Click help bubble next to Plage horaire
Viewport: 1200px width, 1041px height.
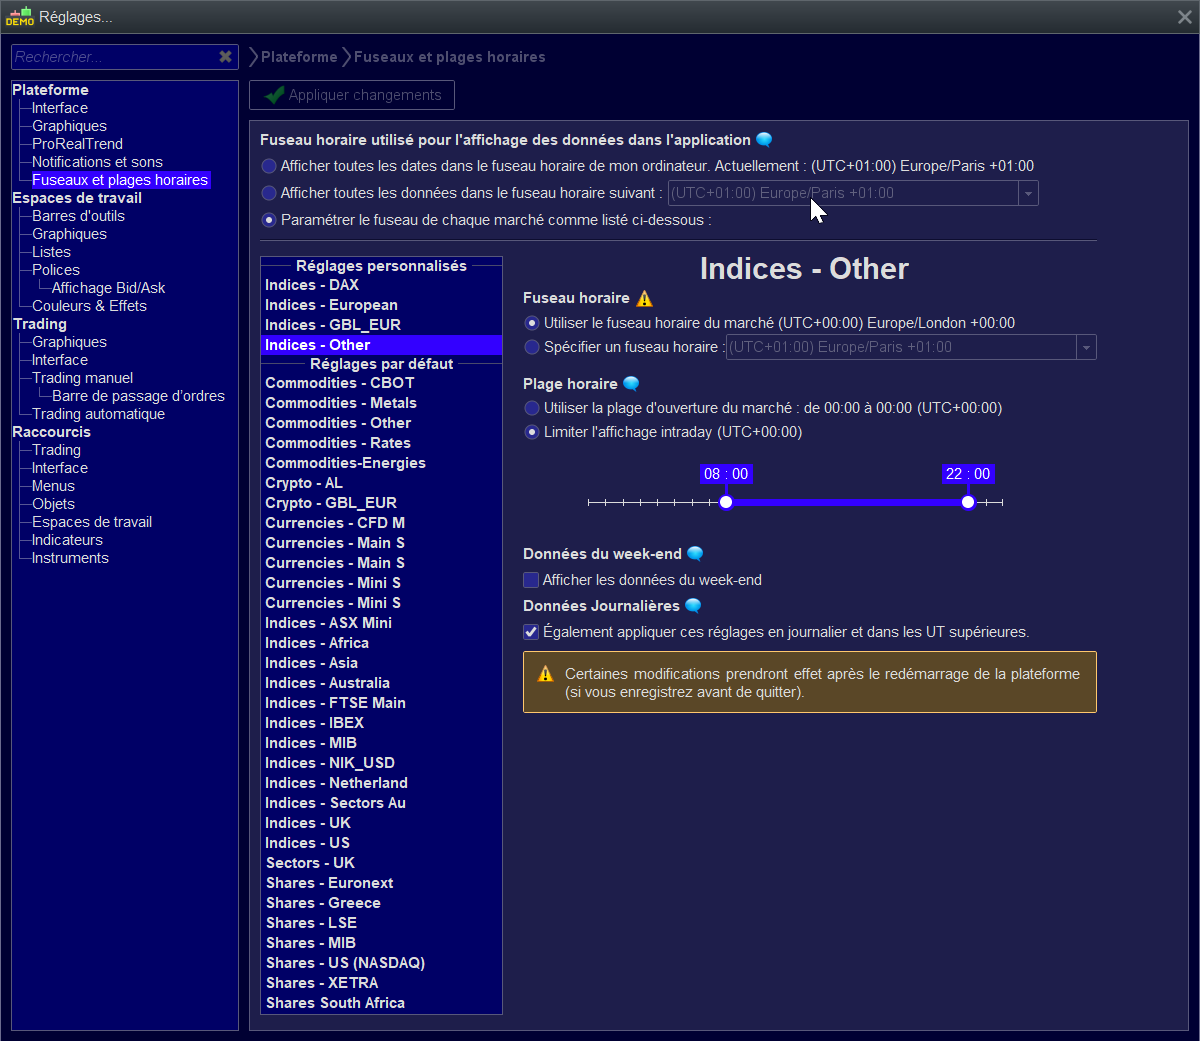(631, 384)
